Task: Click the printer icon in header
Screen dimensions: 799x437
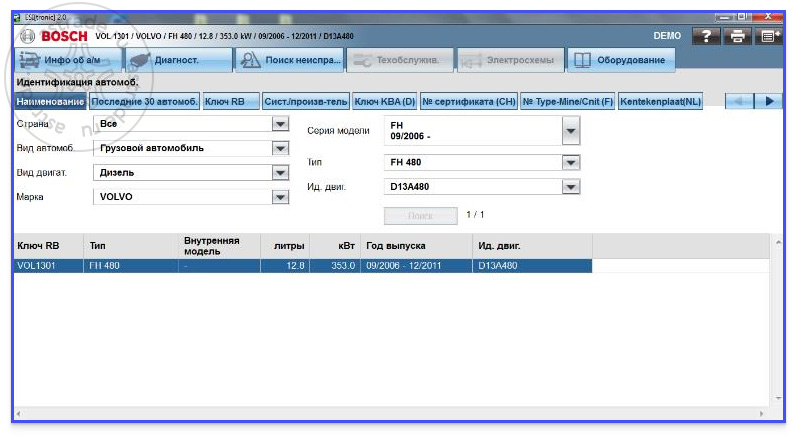Action: (737, 36)
